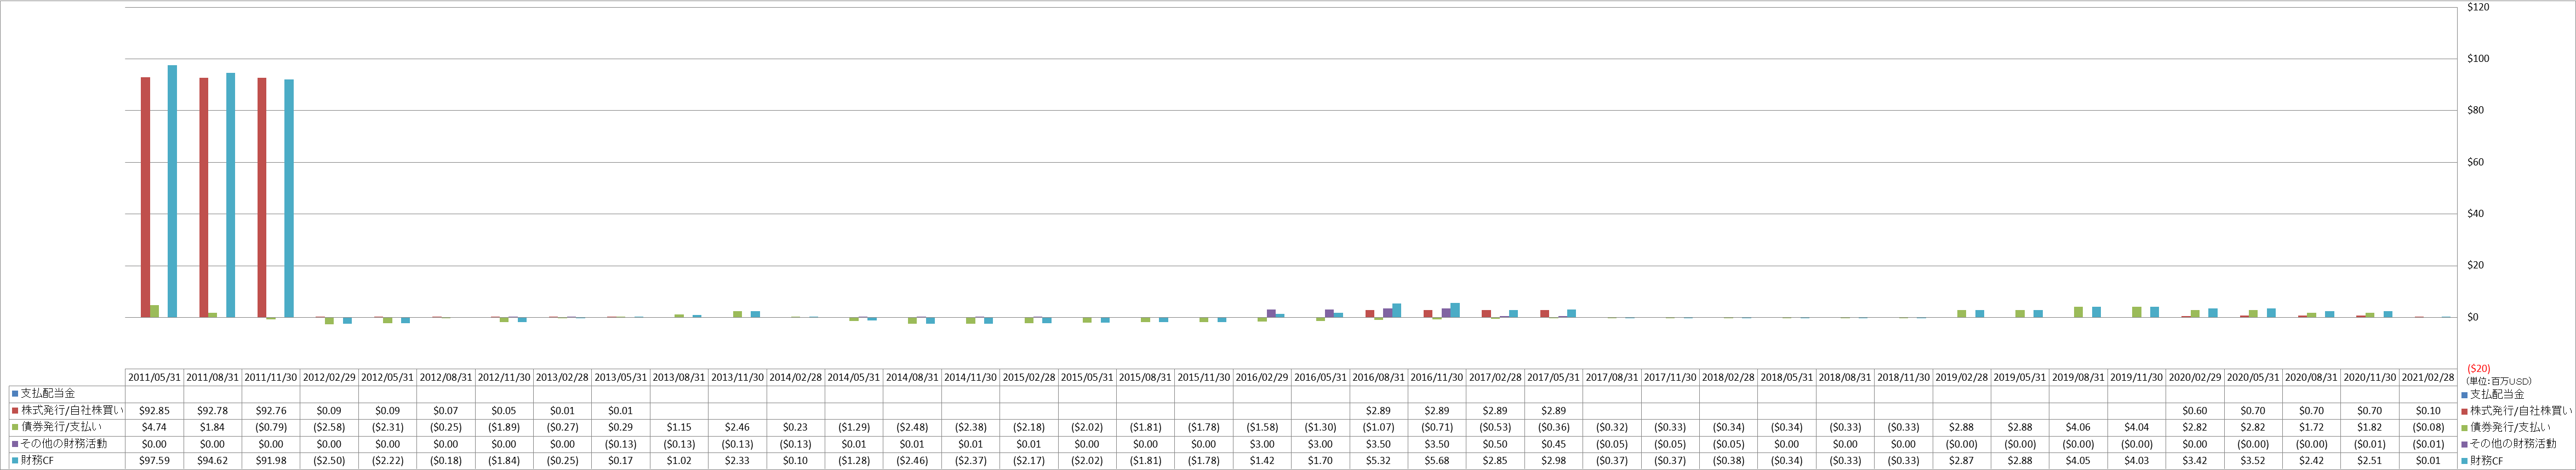Select the $3.42 財務CF value
This screenshot has width=2576, height=470.
2195,461
